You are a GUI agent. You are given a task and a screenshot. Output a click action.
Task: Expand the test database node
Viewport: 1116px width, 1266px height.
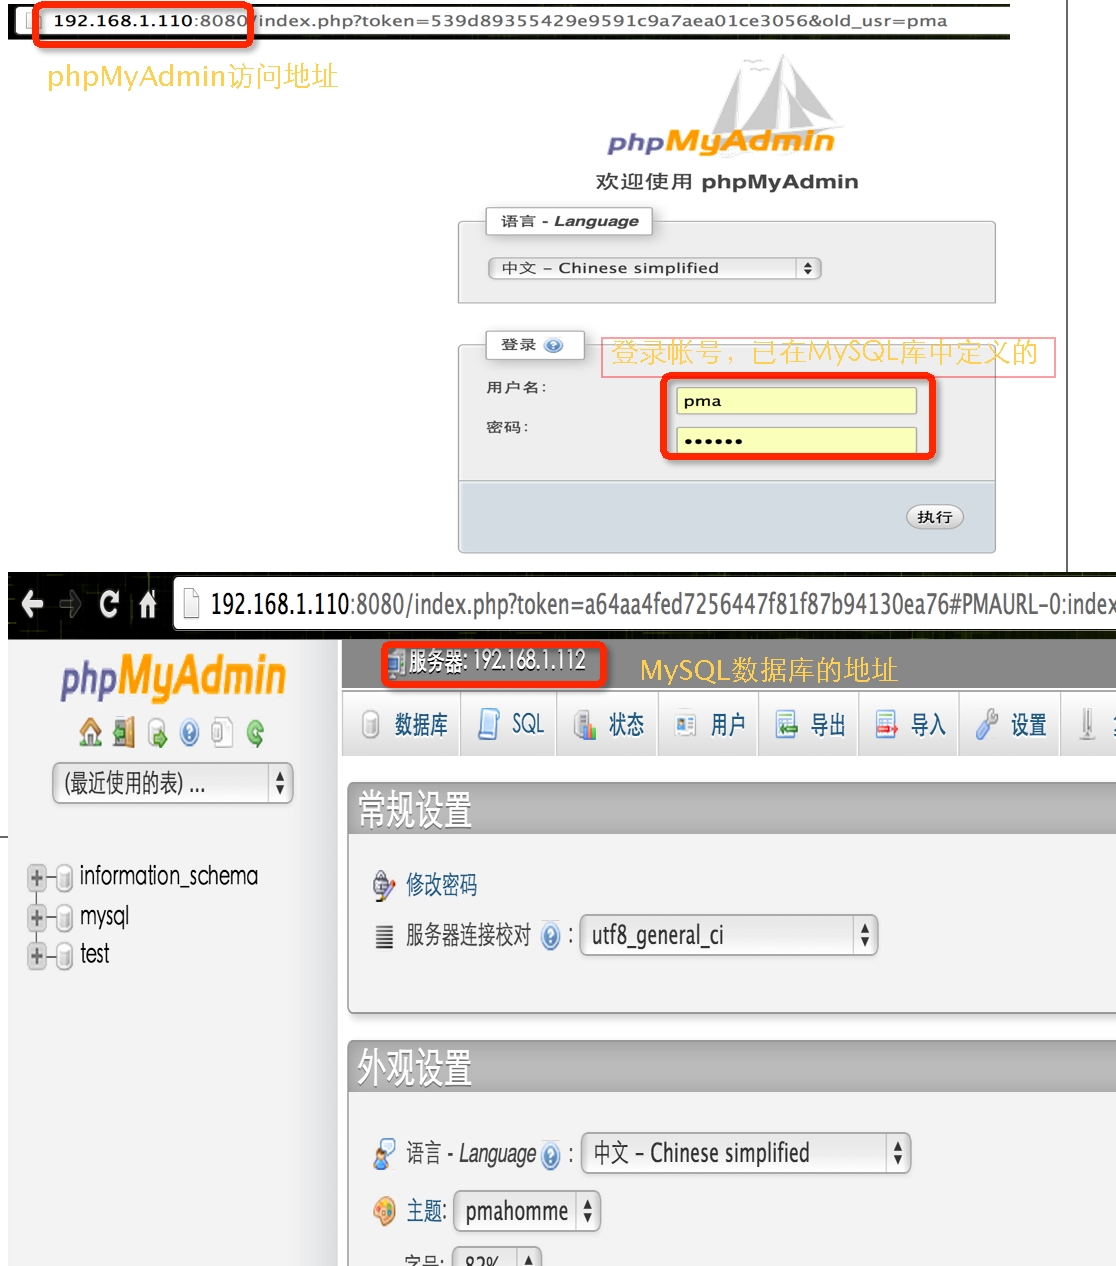pos(37,955)
